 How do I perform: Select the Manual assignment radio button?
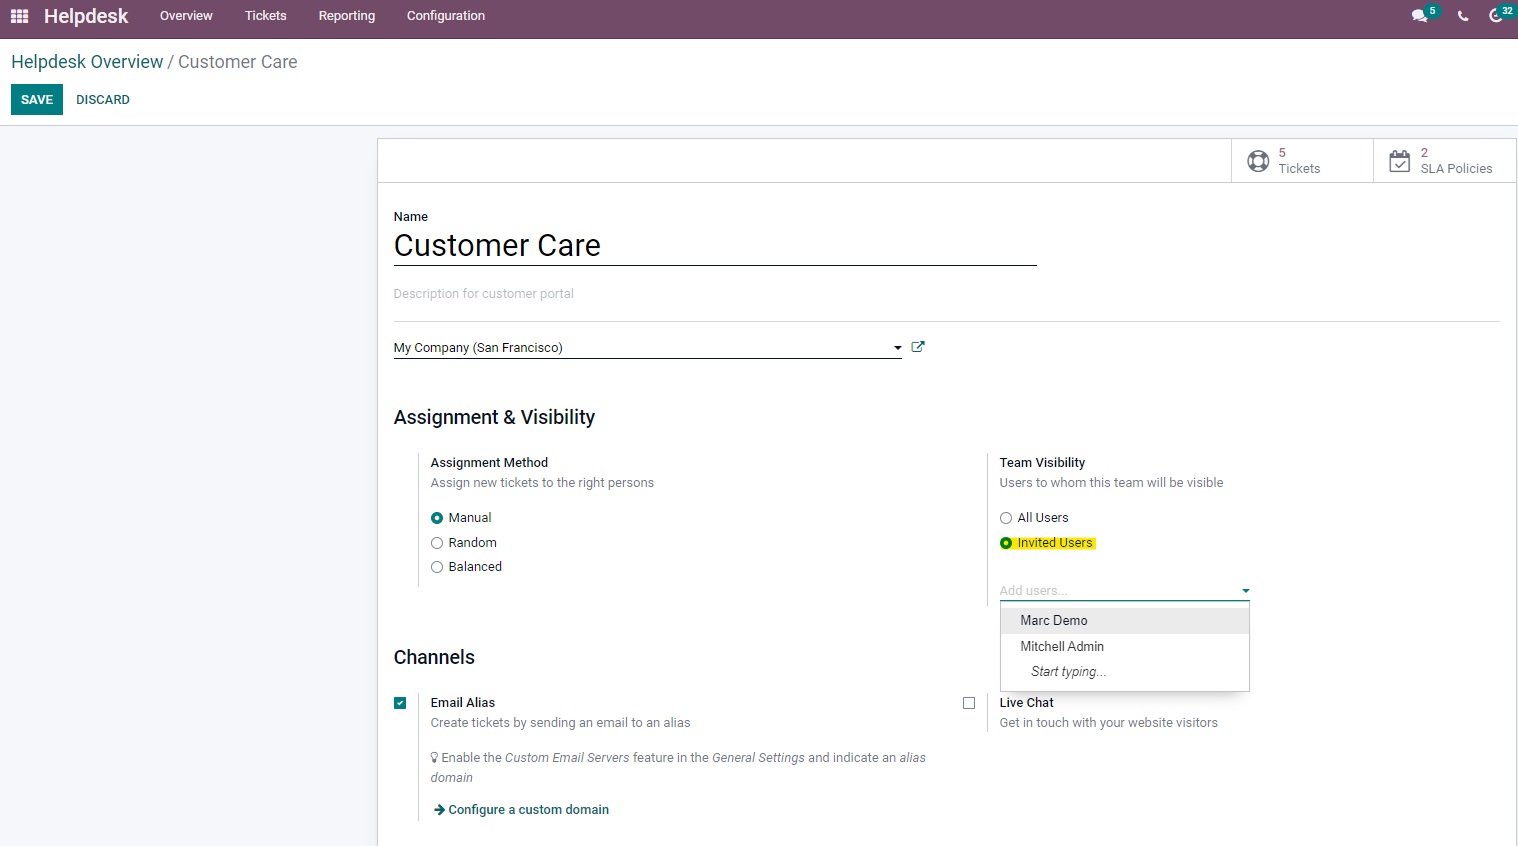pos(437,518)
